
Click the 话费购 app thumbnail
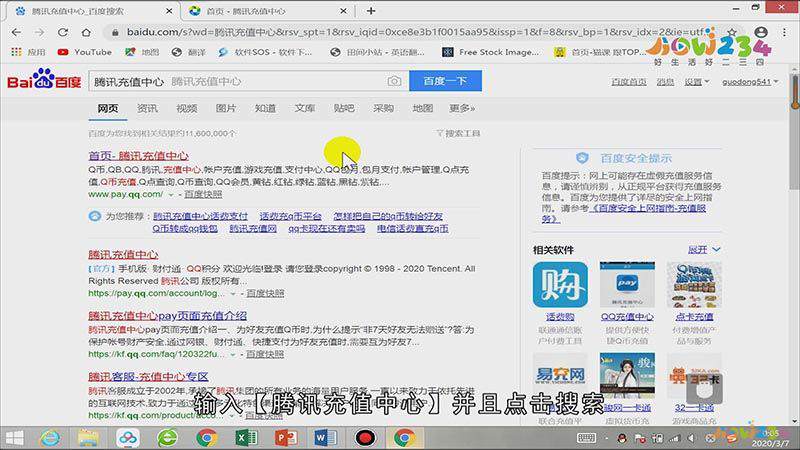(560, 285)
